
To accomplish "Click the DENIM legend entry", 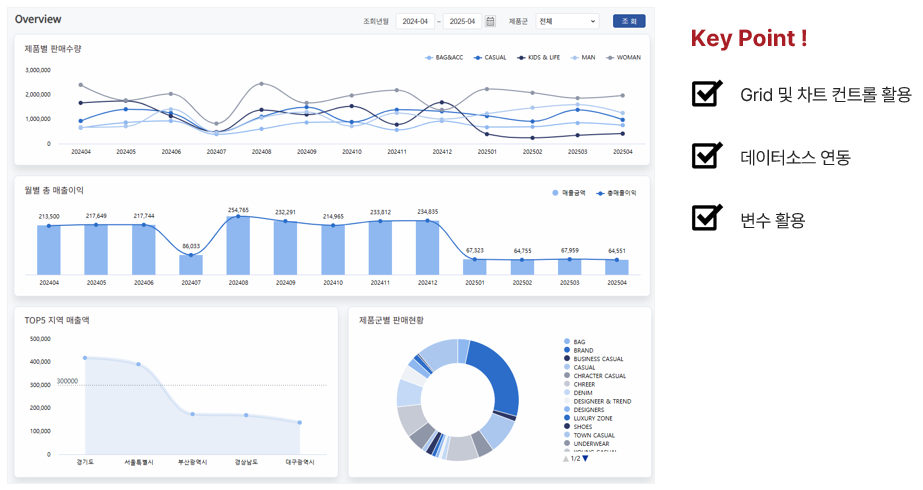I will click(578, 393).
